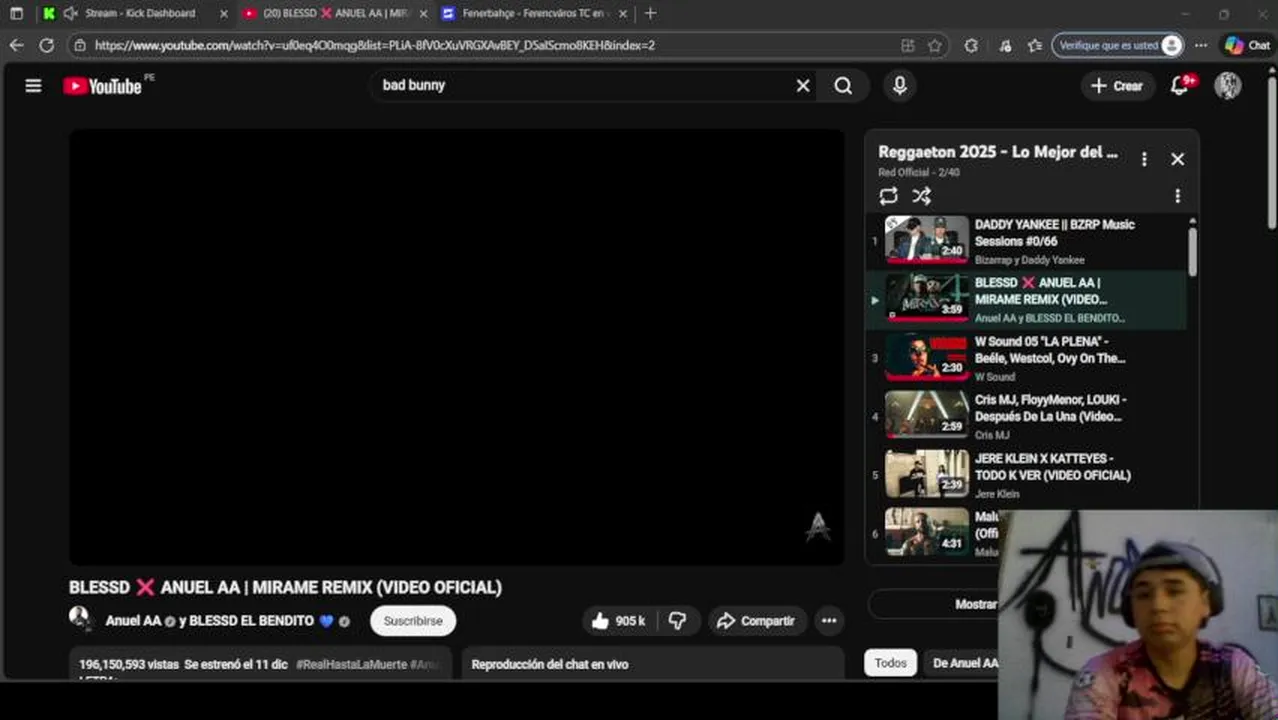Click Verifique que es usted profile button
1278x720 pixels.
click(1117, 45)
